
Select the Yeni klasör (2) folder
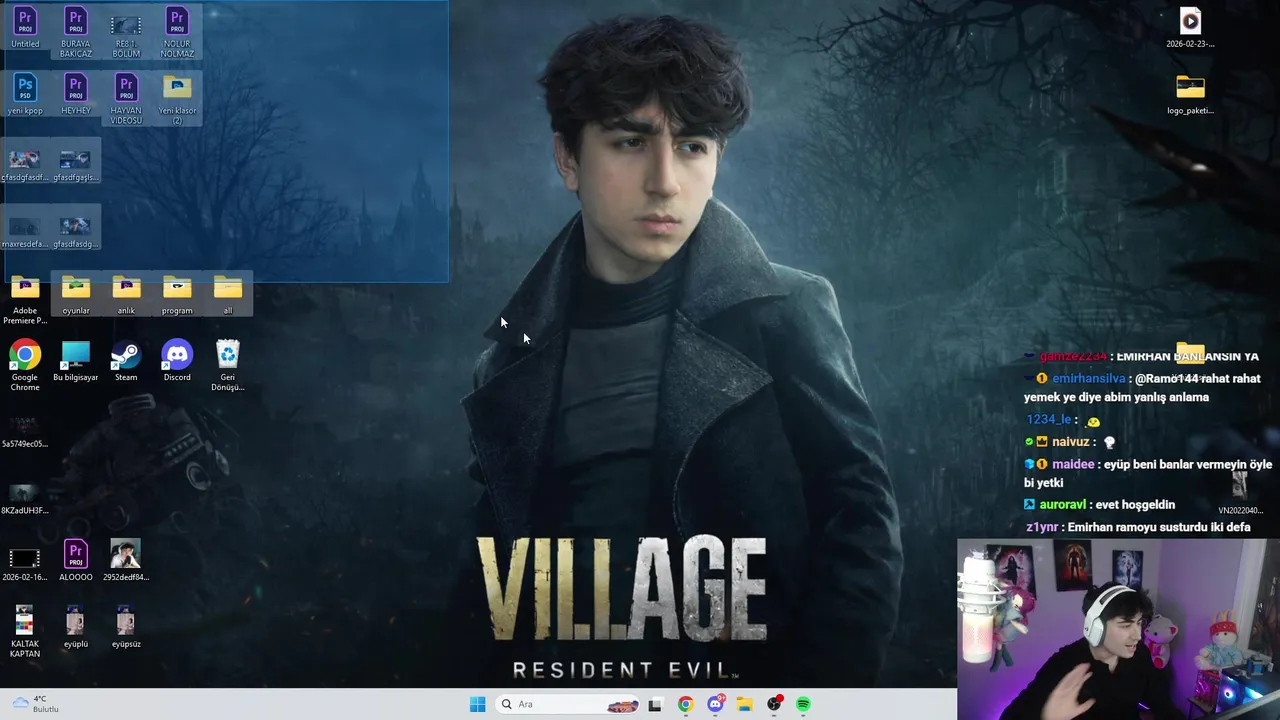click(177, 99)
